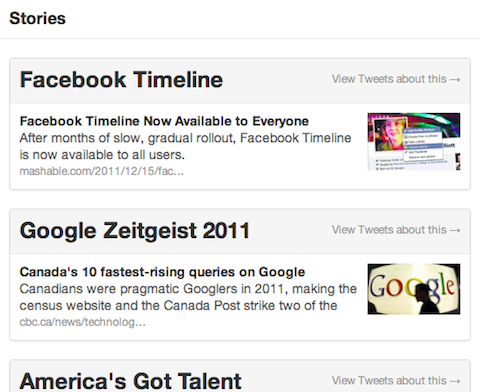Click arrow icon beside Google Zeitgeist tweets link
The height and width of the screenshot is (392, 480).
click(x=455, y=230)
